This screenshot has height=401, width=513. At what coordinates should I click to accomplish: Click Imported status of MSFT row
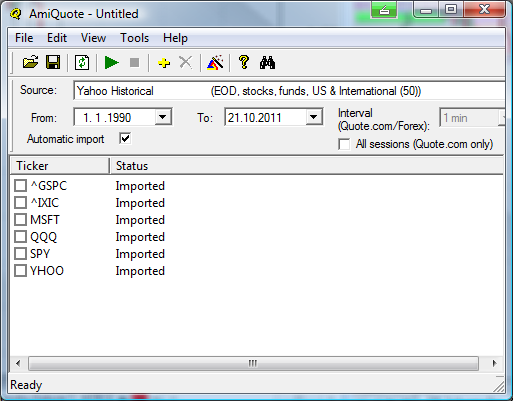pos(140,220)
